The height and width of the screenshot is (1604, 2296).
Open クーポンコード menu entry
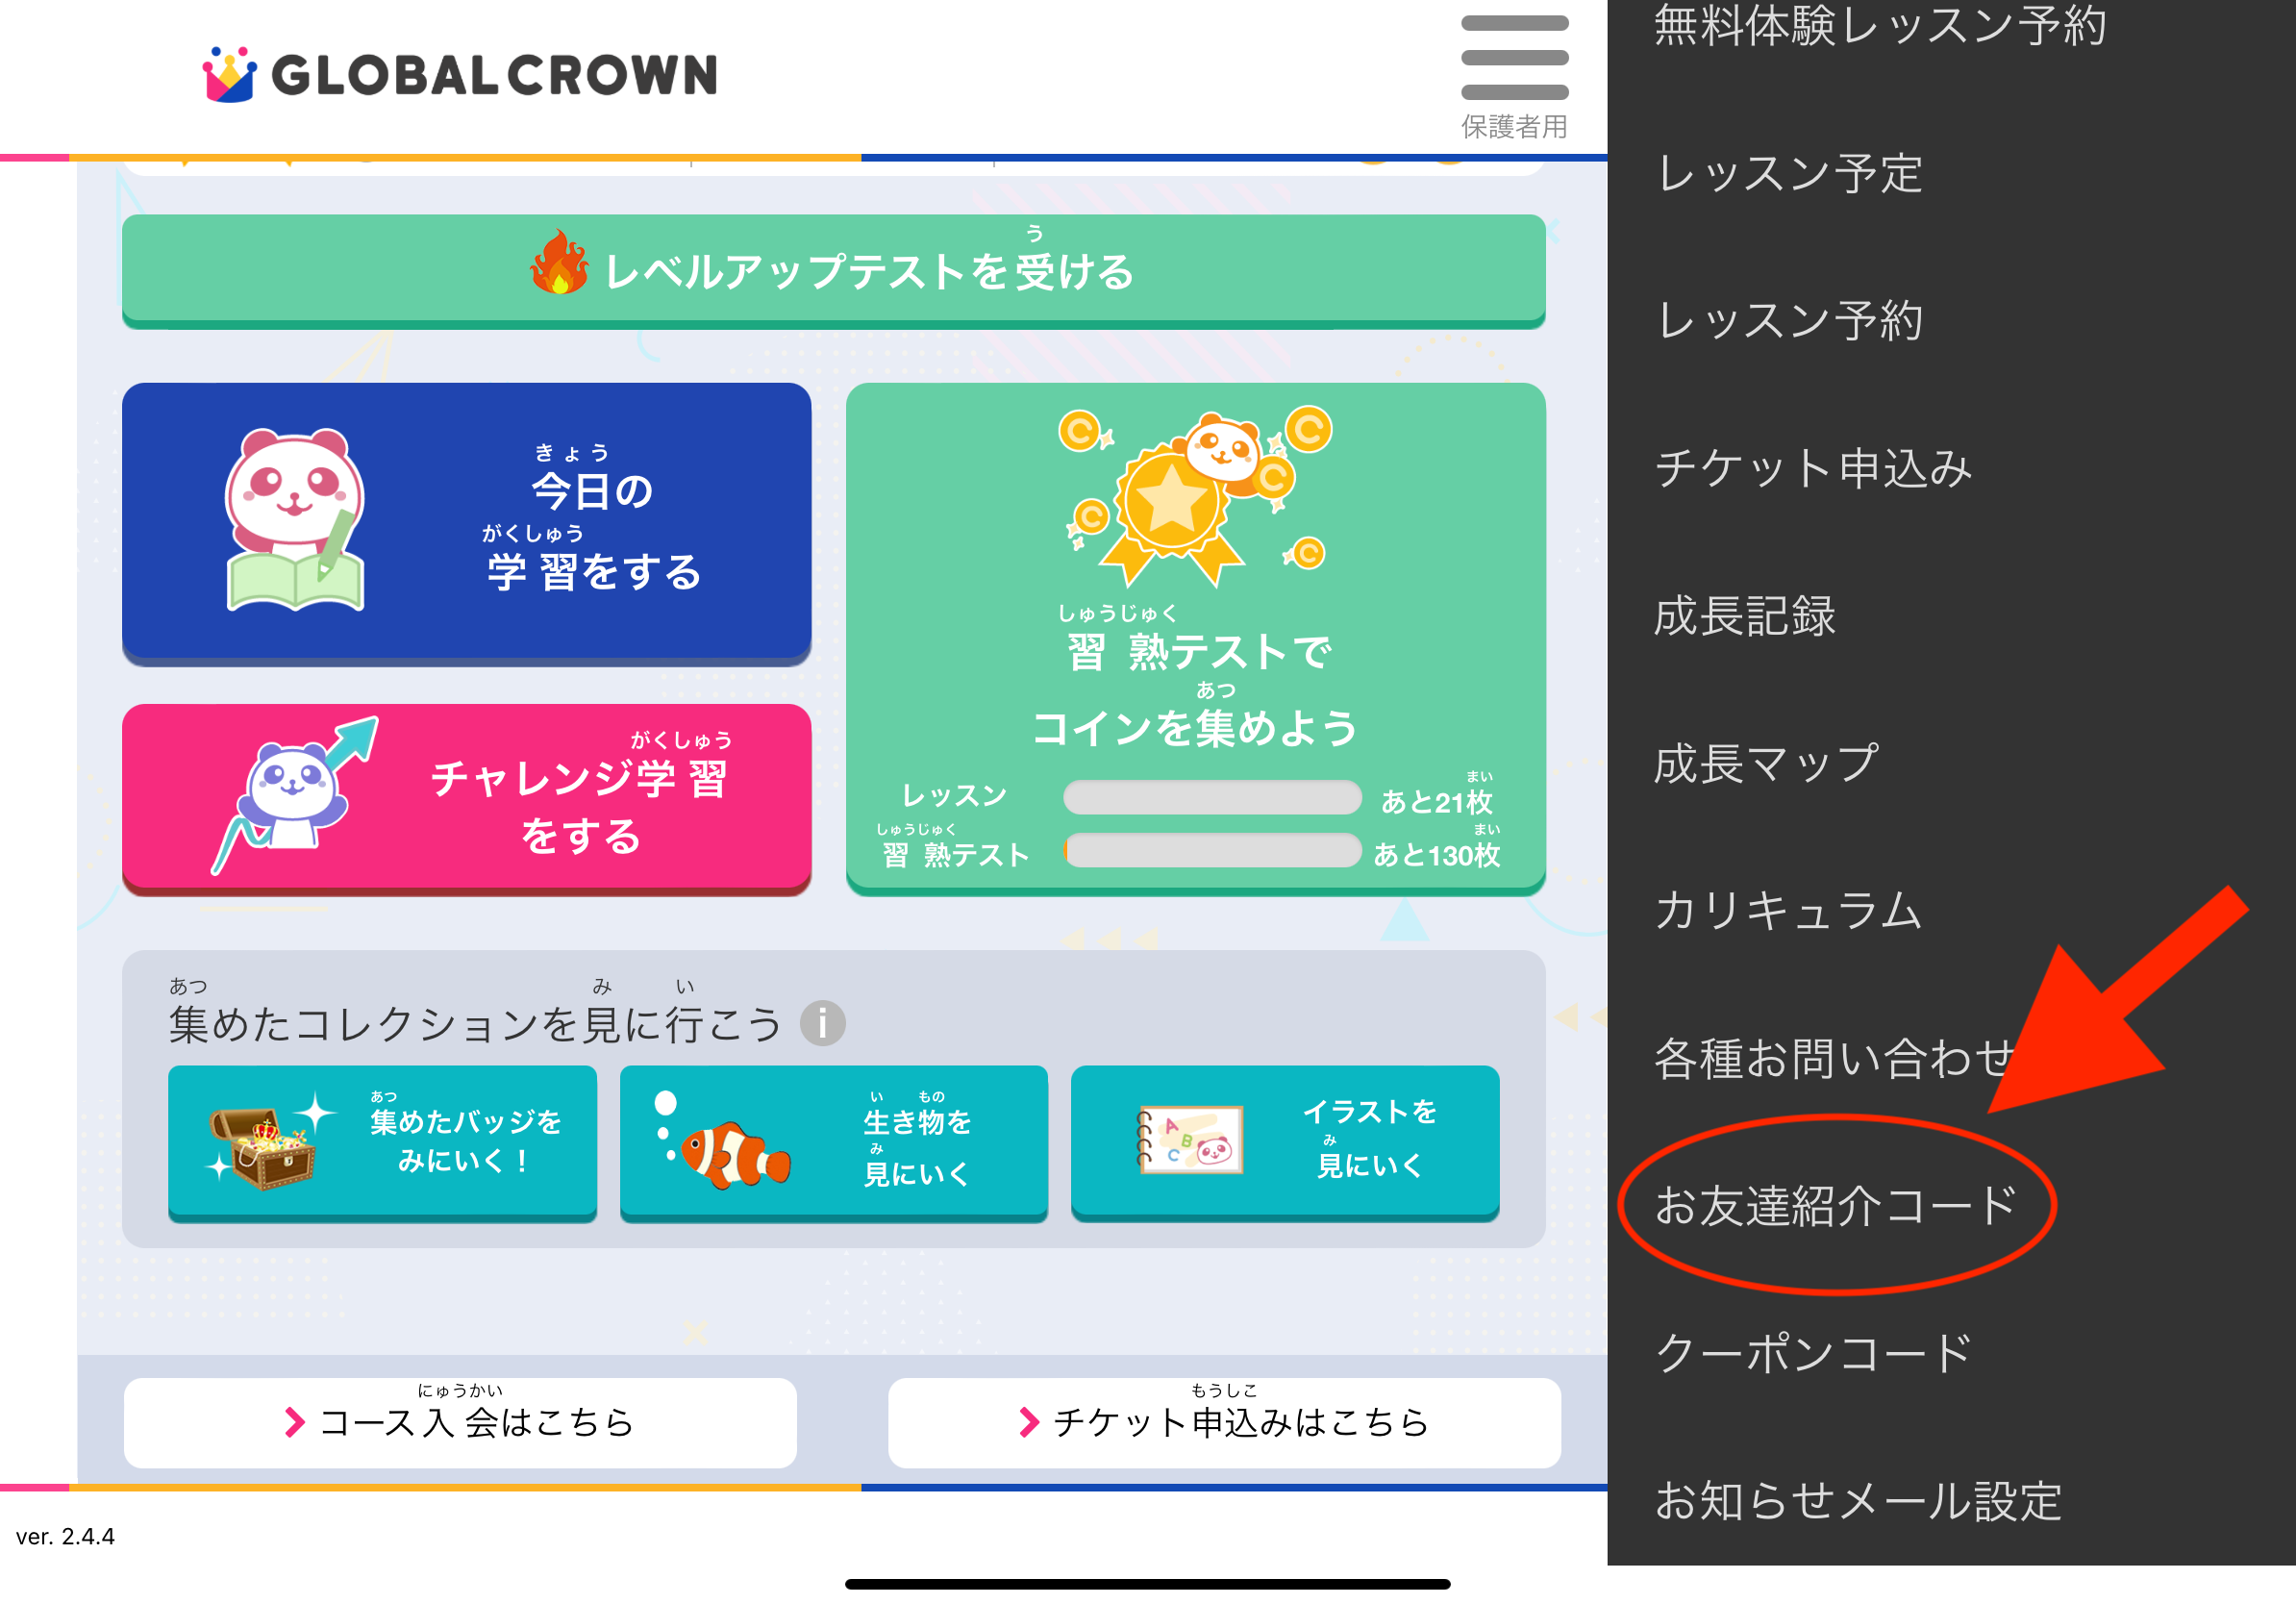(1812, 1353)
